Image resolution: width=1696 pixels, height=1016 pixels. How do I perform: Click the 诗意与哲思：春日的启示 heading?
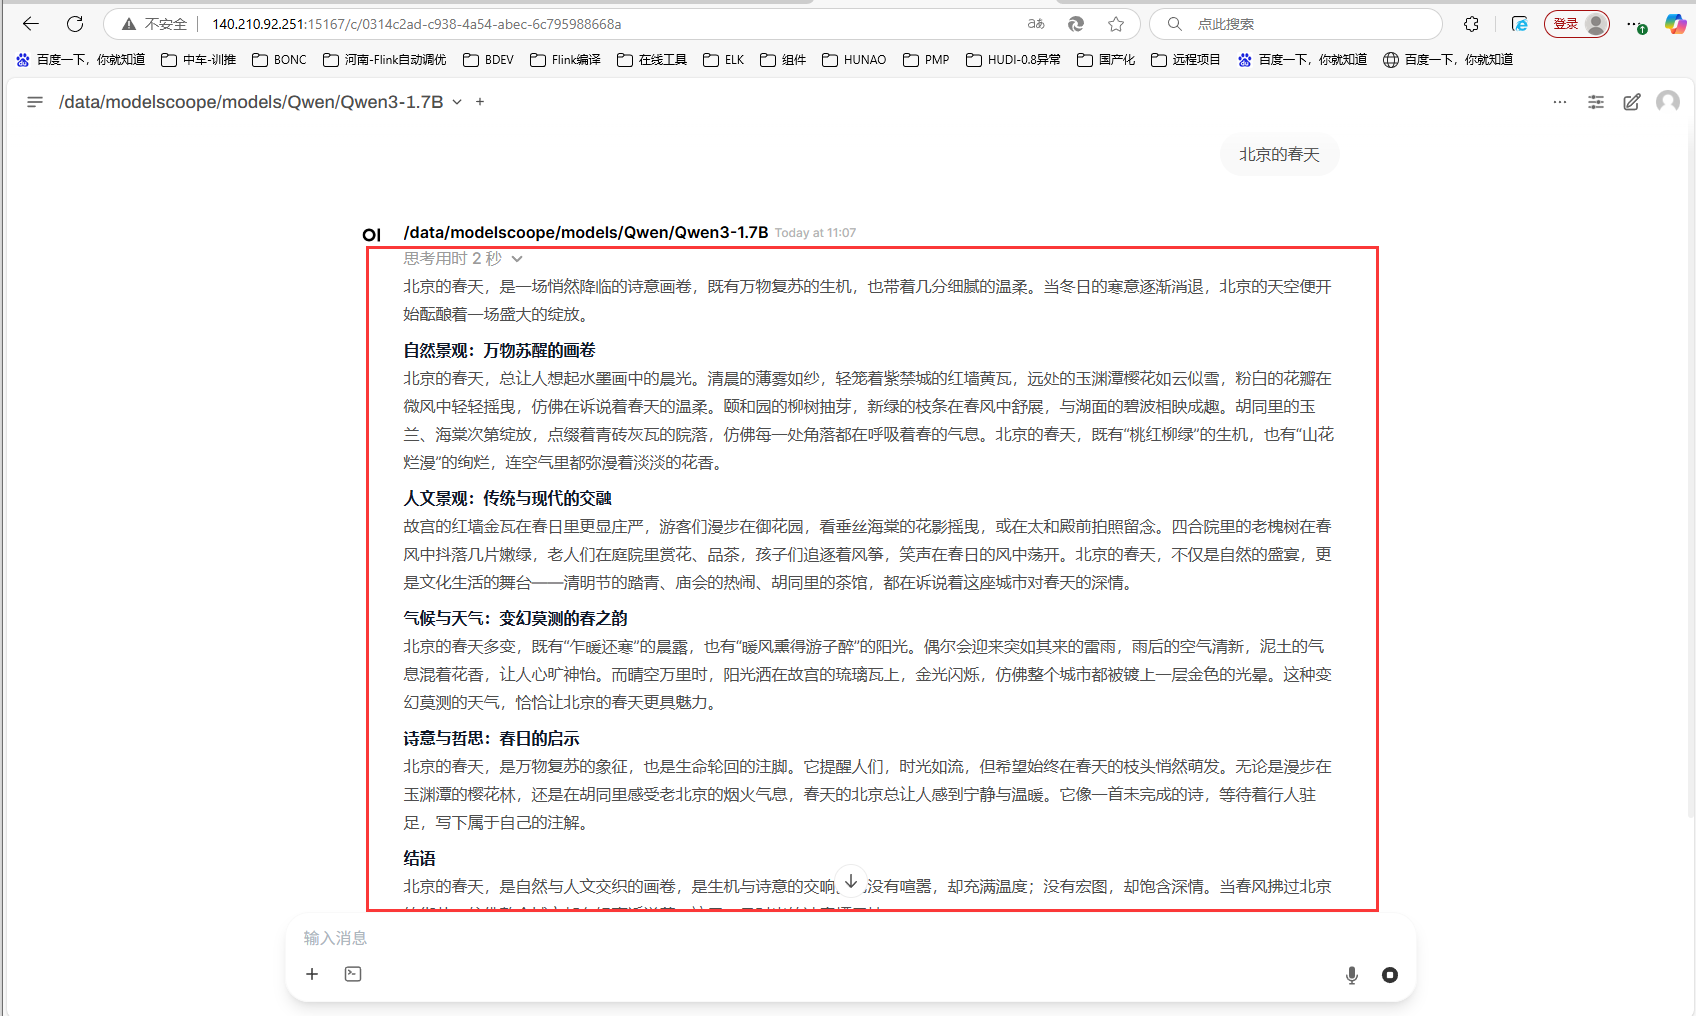pos(491,739)
